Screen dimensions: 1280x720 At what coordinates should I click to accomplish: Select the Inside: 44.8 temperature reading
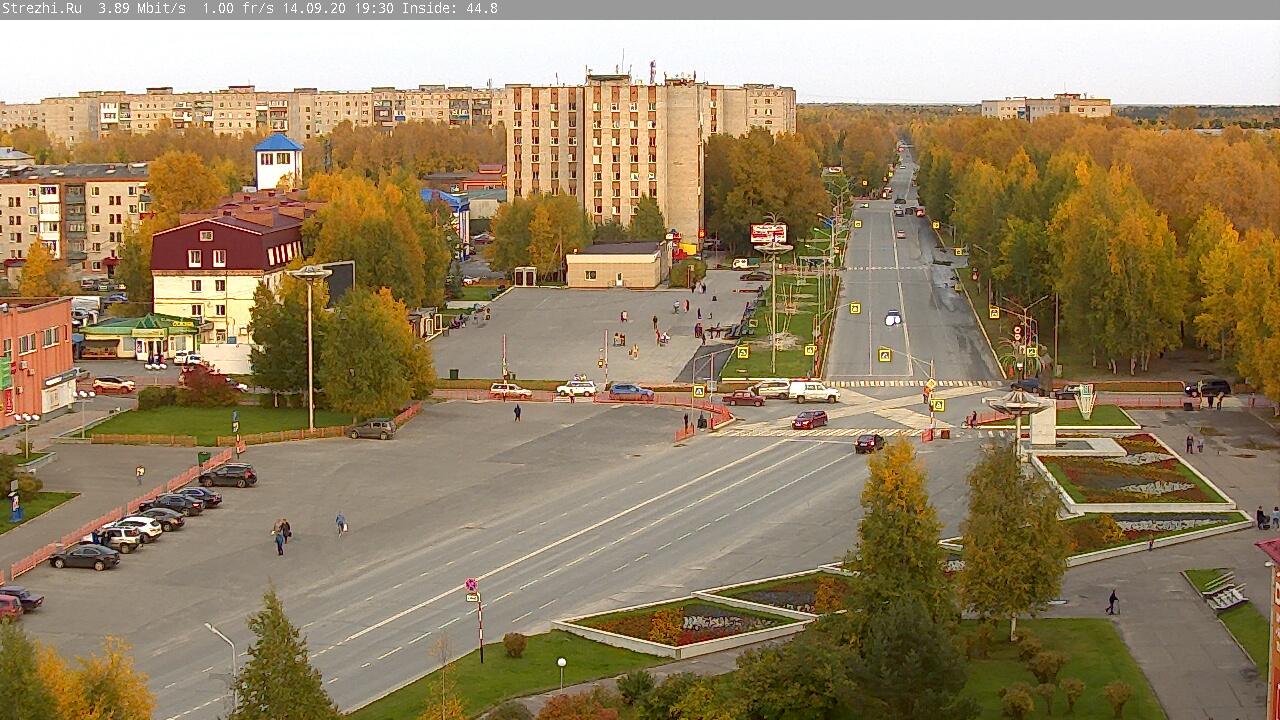(450, 8)
